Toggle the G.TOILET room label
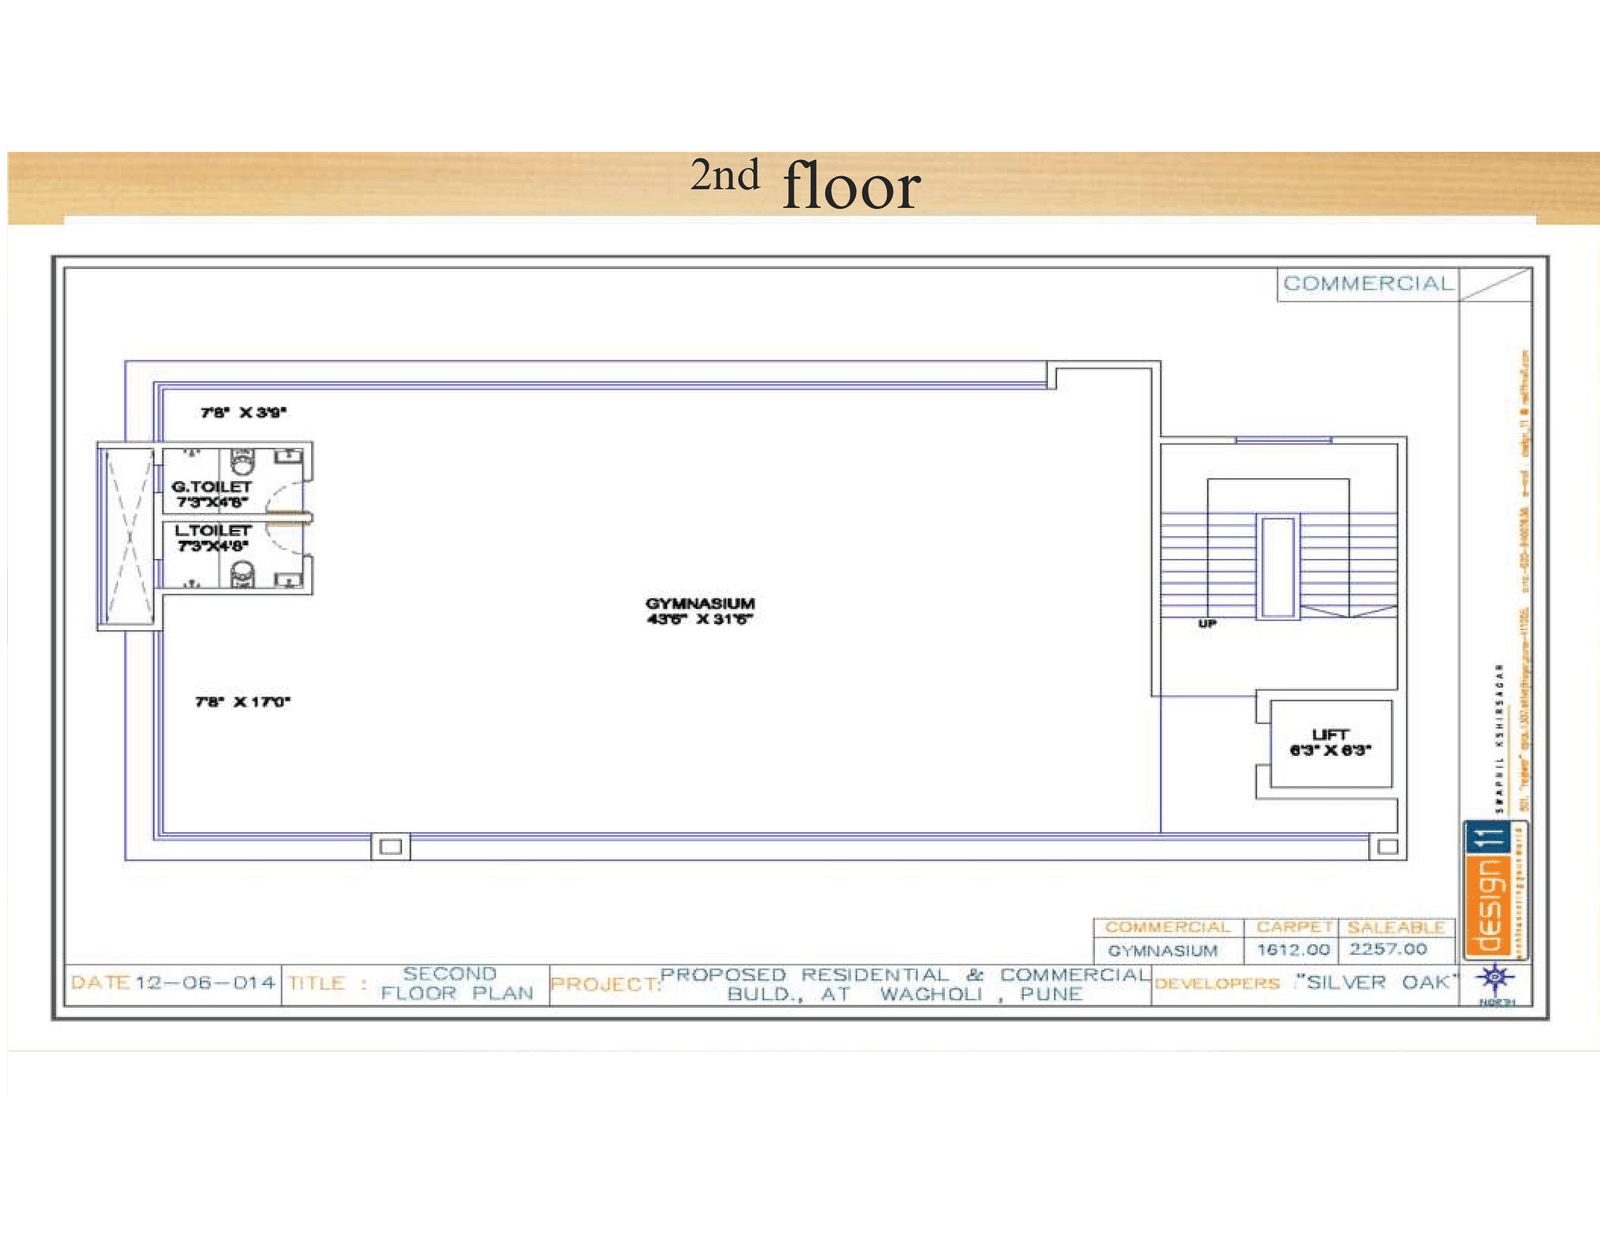 pyautogui.click(x=211, y=485)
